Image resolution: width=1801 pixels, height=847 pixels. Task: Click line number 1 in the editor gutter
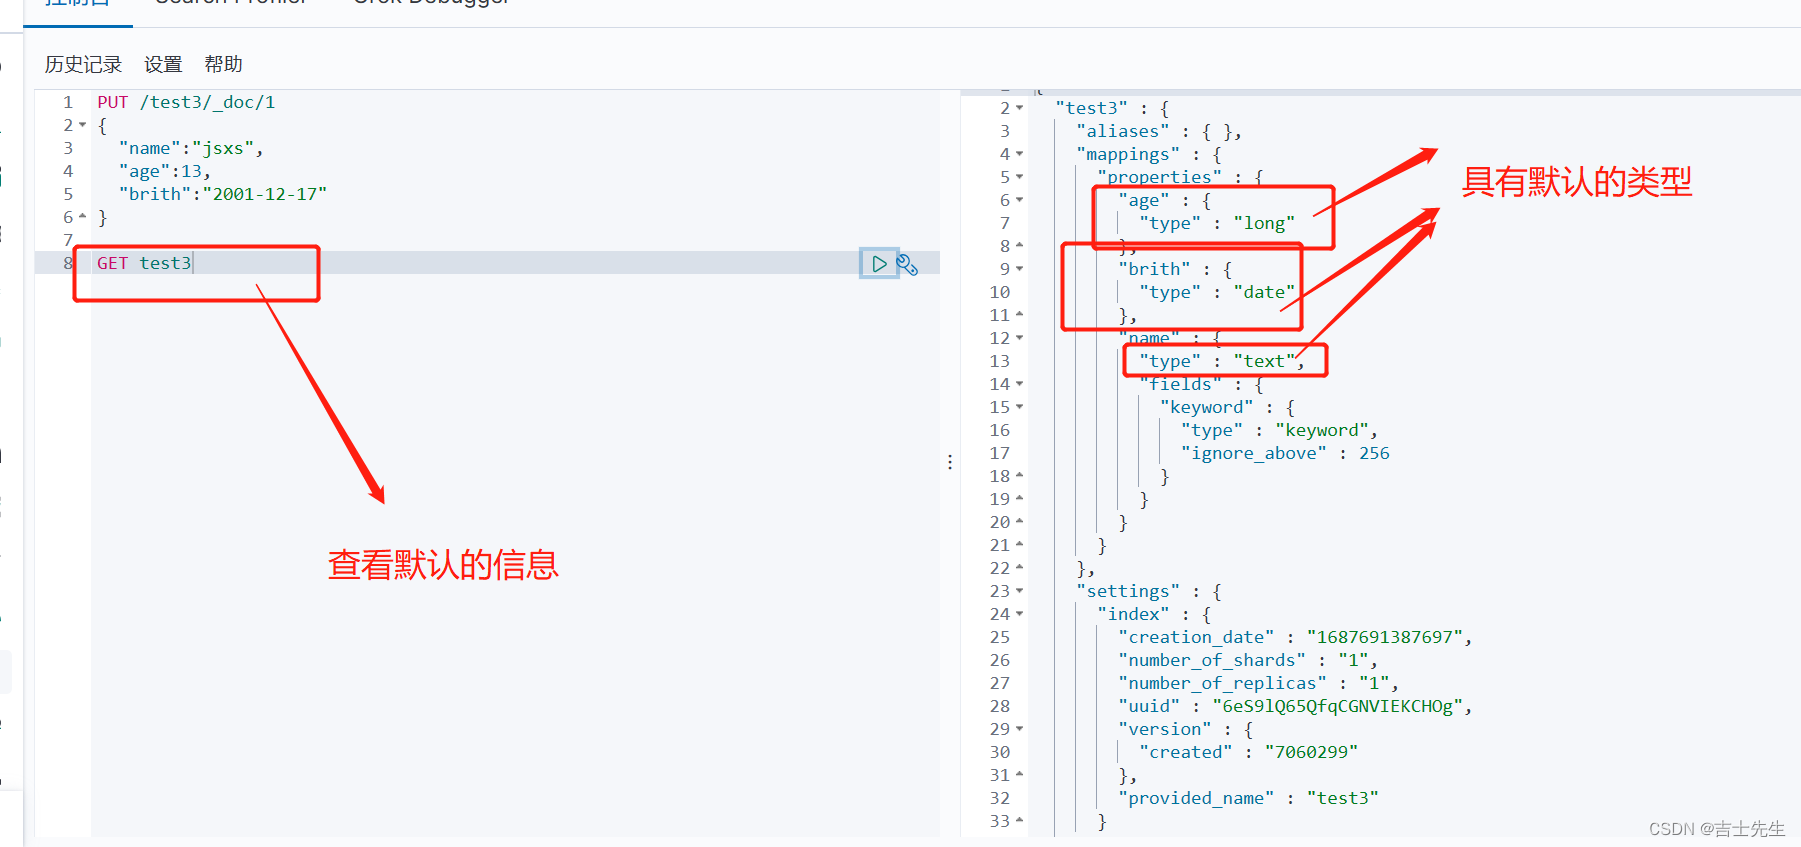pyautogui.click(x=68, y=102)
